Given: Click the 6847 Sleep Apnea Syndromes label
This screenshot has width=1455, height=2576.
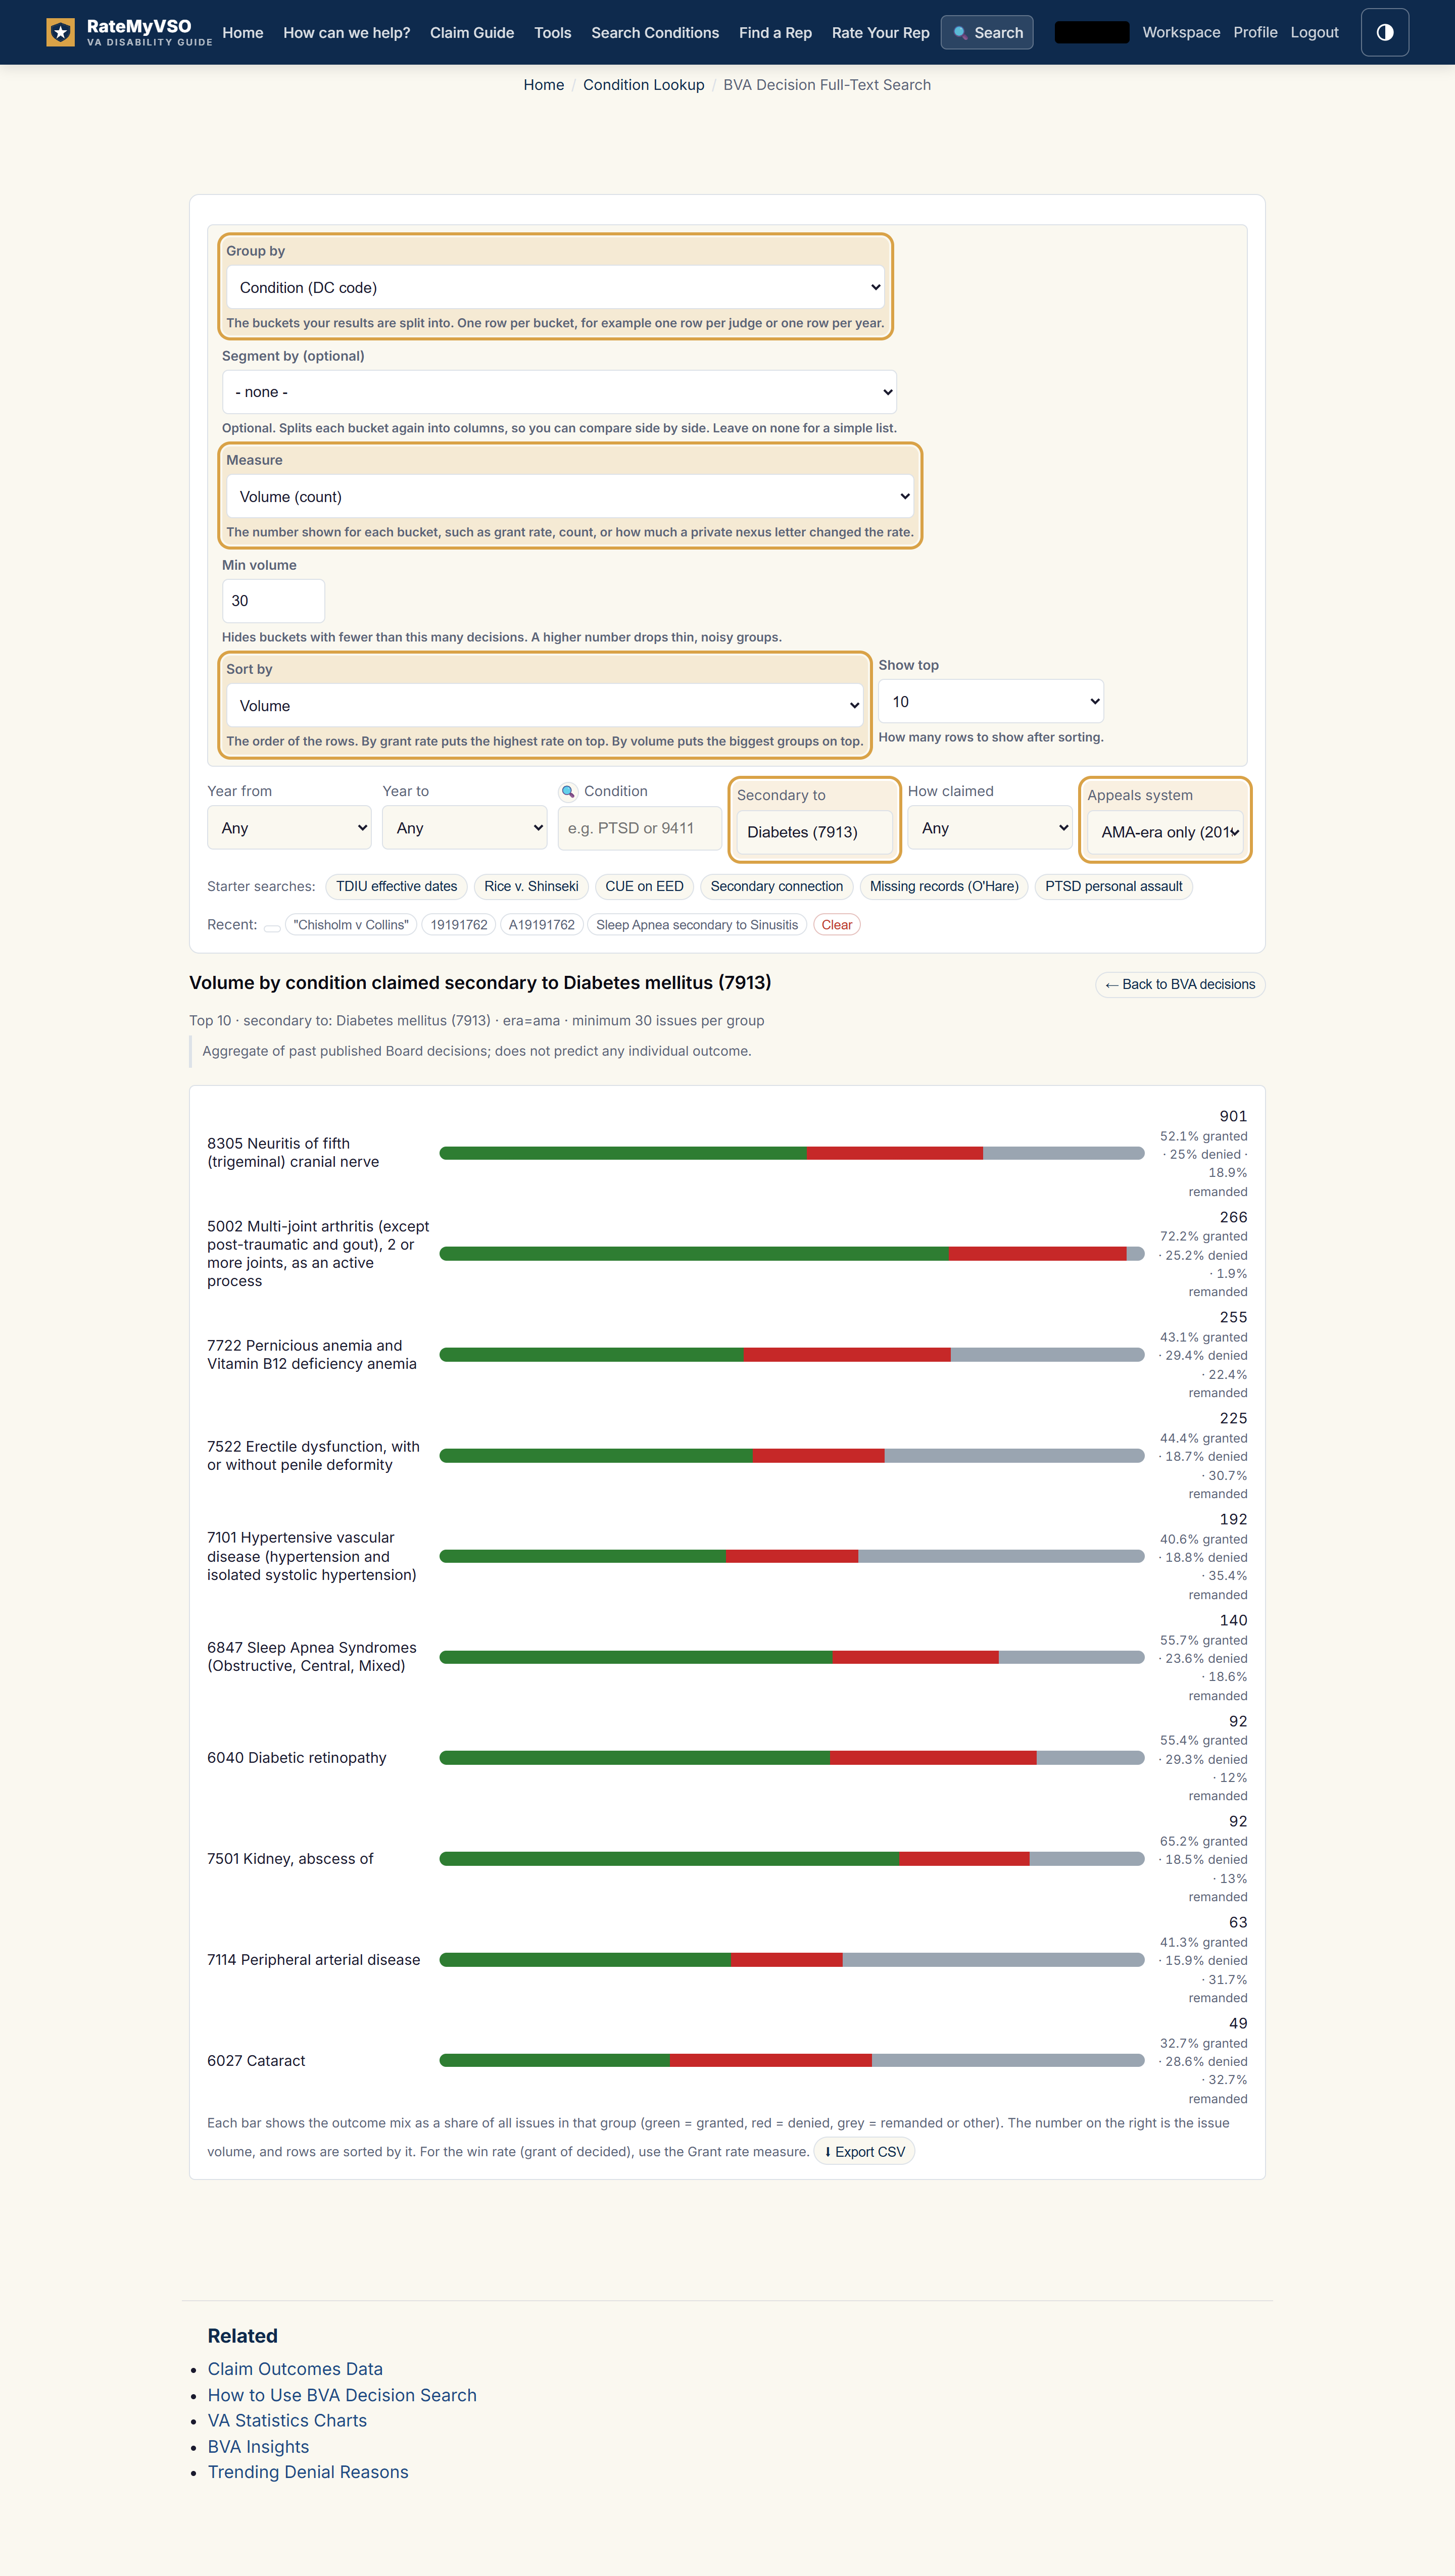Looking at the screenshot, I should [312, 1657].
